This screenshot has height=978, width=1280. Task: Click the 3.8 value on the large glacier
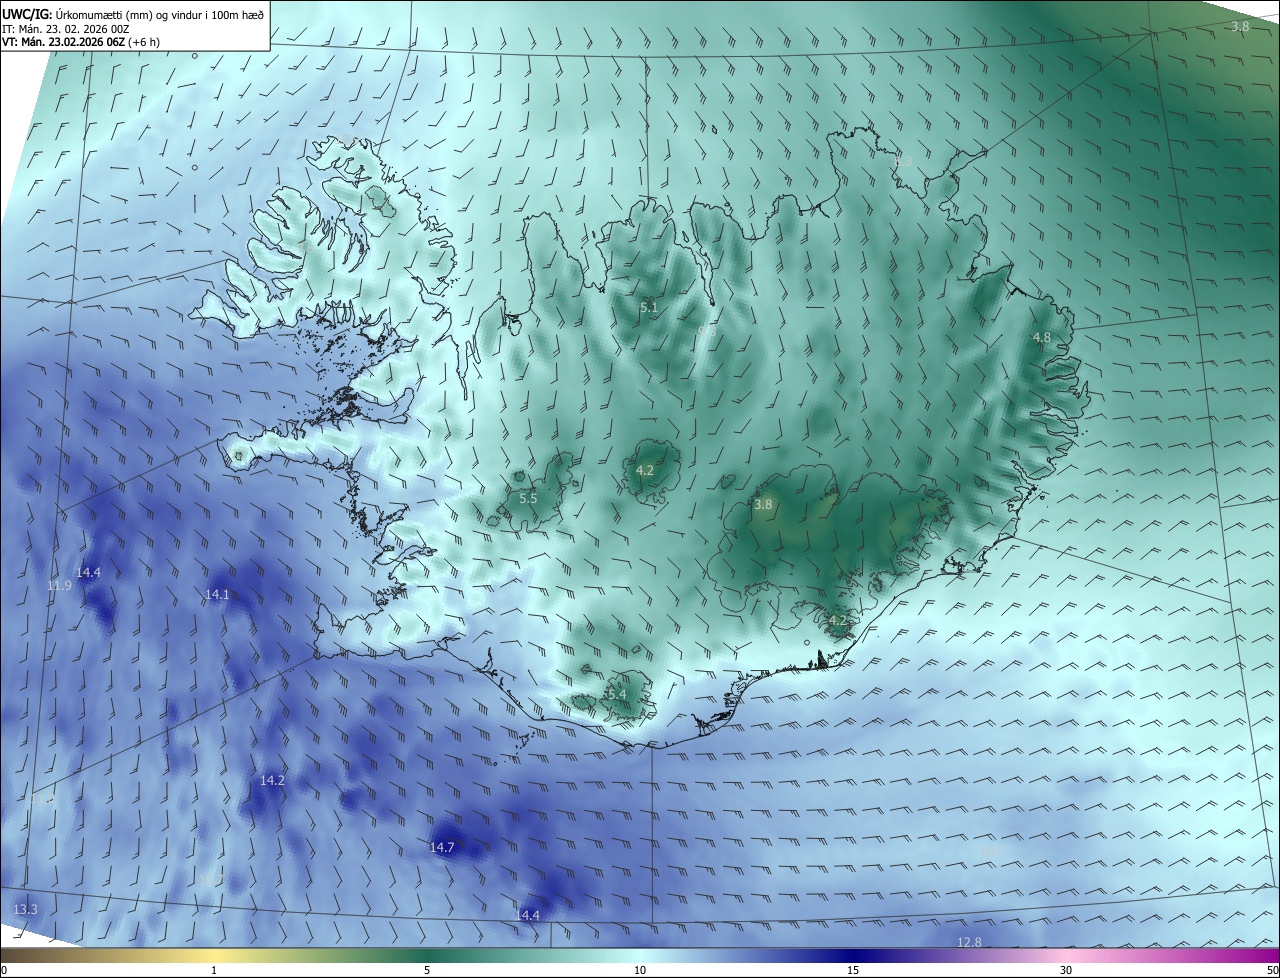coord(763,504)
